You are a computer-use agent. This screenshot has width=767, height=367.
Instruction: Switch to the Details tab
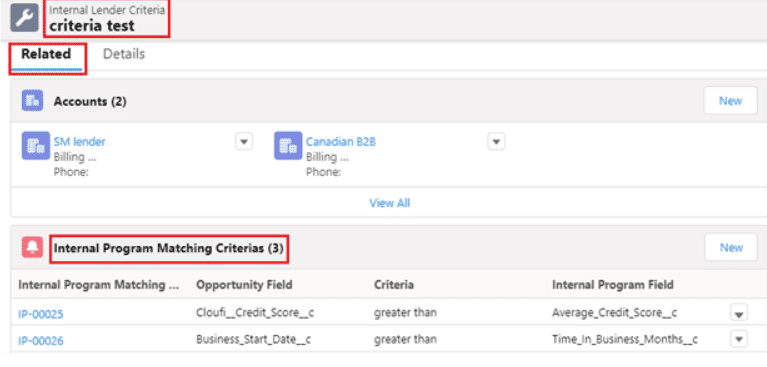pyautogui.click(x=124, y=54)
